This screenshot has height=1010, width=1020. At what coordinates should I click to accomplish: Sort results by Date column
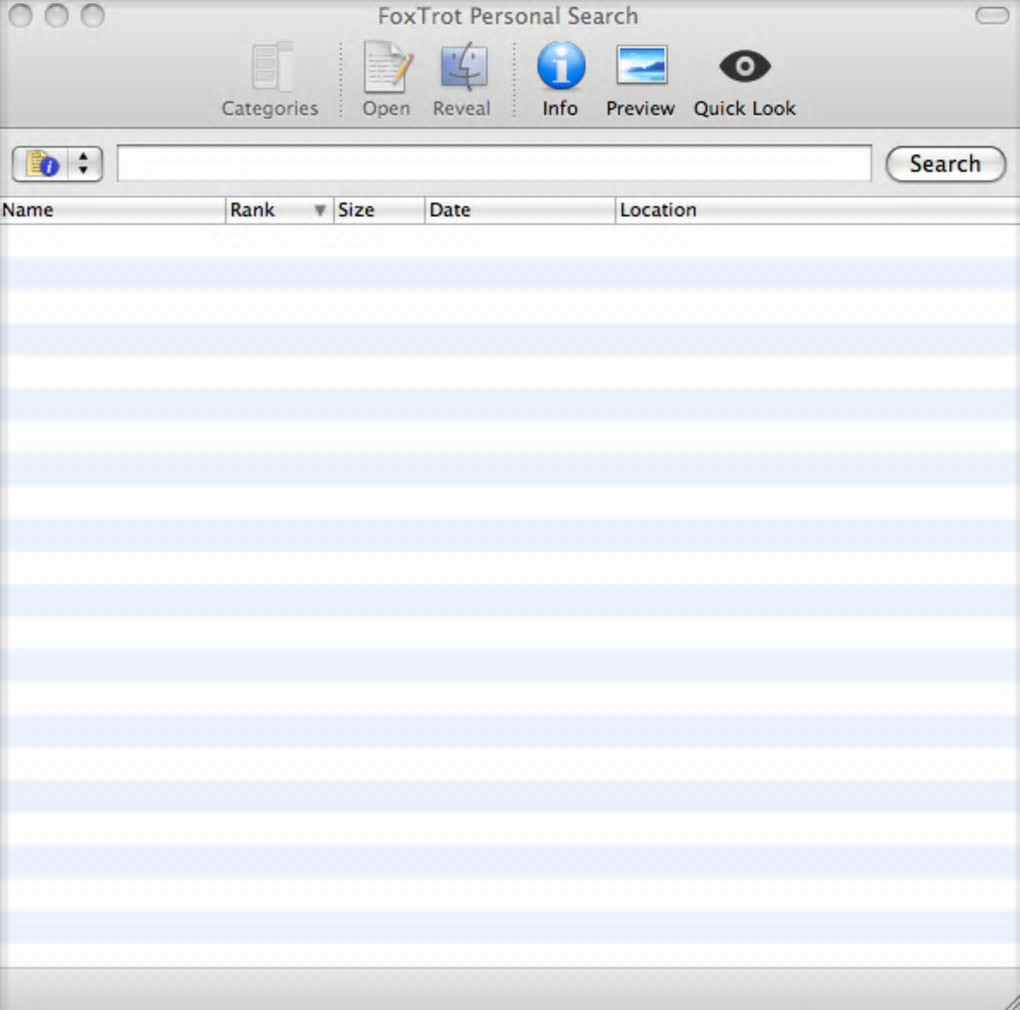[520, 210]
